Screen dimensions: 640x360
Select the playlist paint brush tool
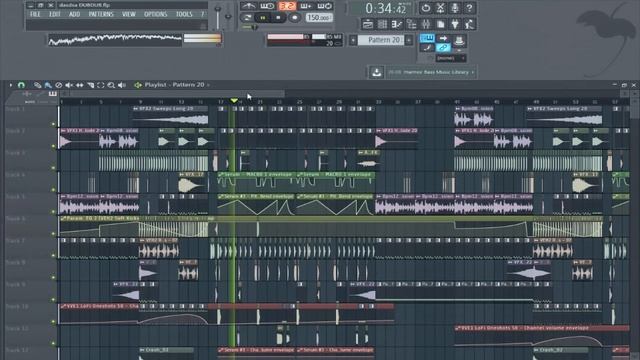[x=48, y=85]
